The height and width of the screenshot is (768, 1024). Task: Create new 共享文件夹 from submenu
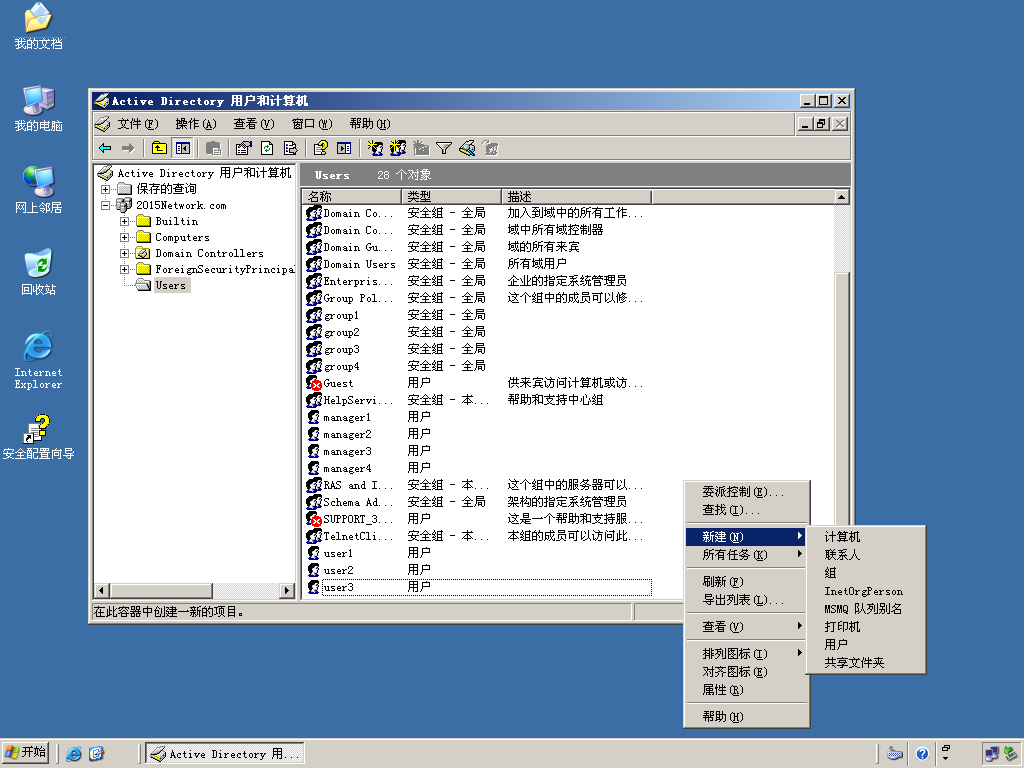coord(866,663)
